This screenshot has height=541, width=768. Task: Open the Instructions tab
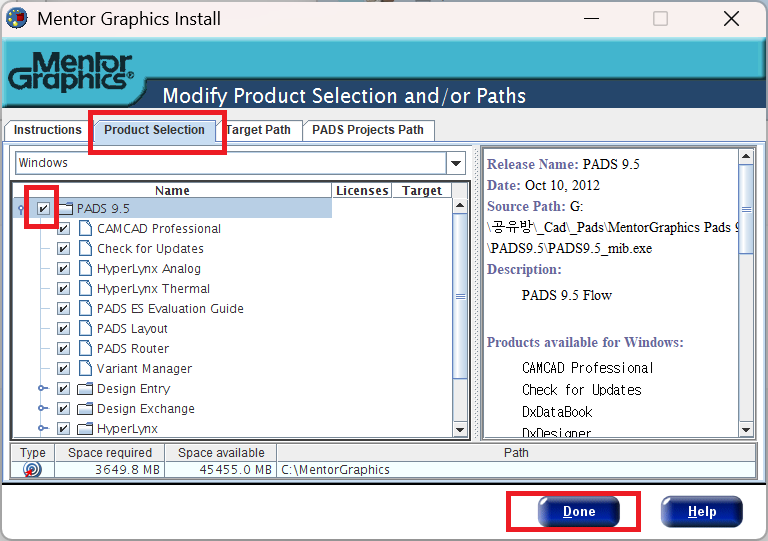48,130
